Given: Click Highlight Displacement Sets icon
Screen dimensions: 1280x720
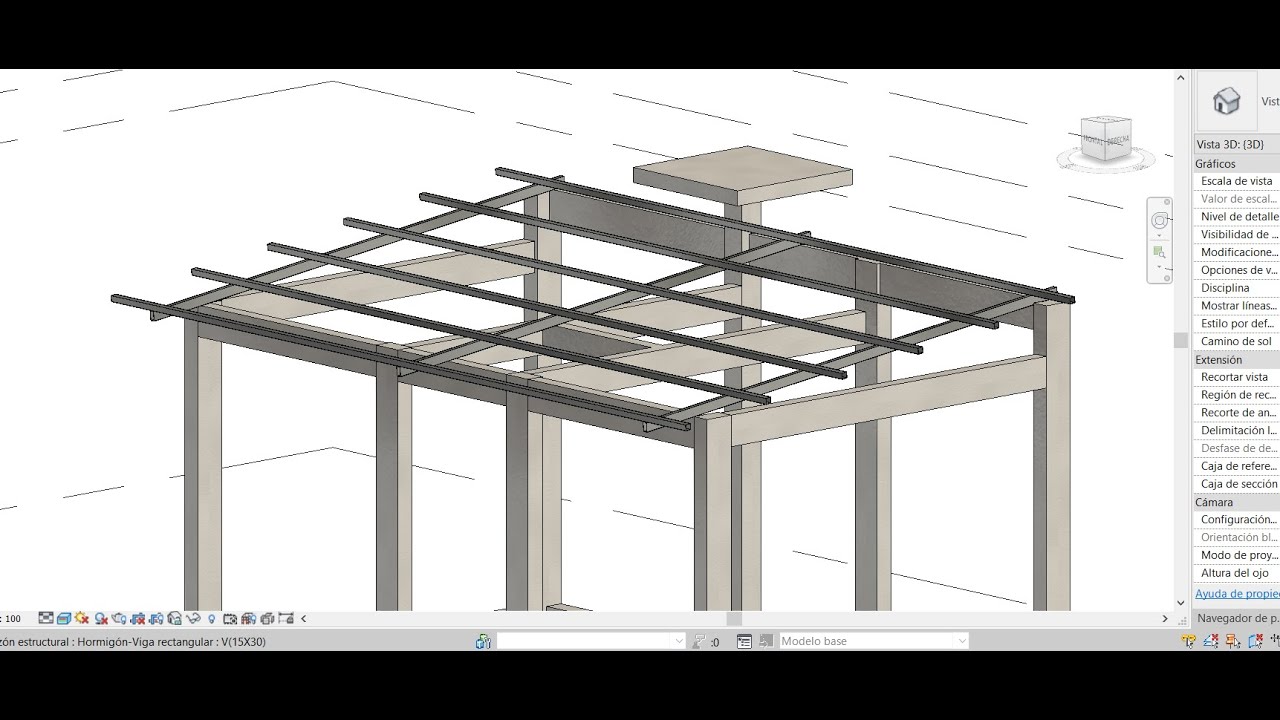Looking at the screenshot, I should click(267, 619).
